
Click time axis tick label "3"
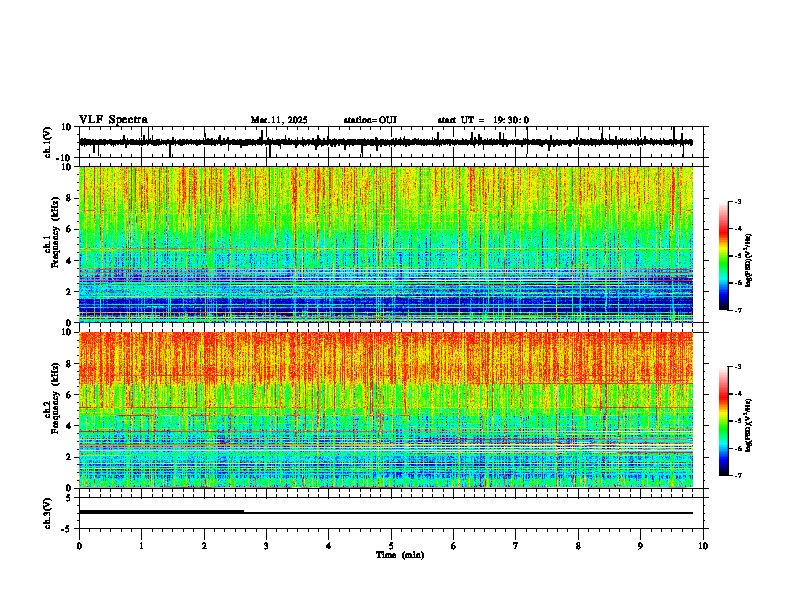point(266,546)
